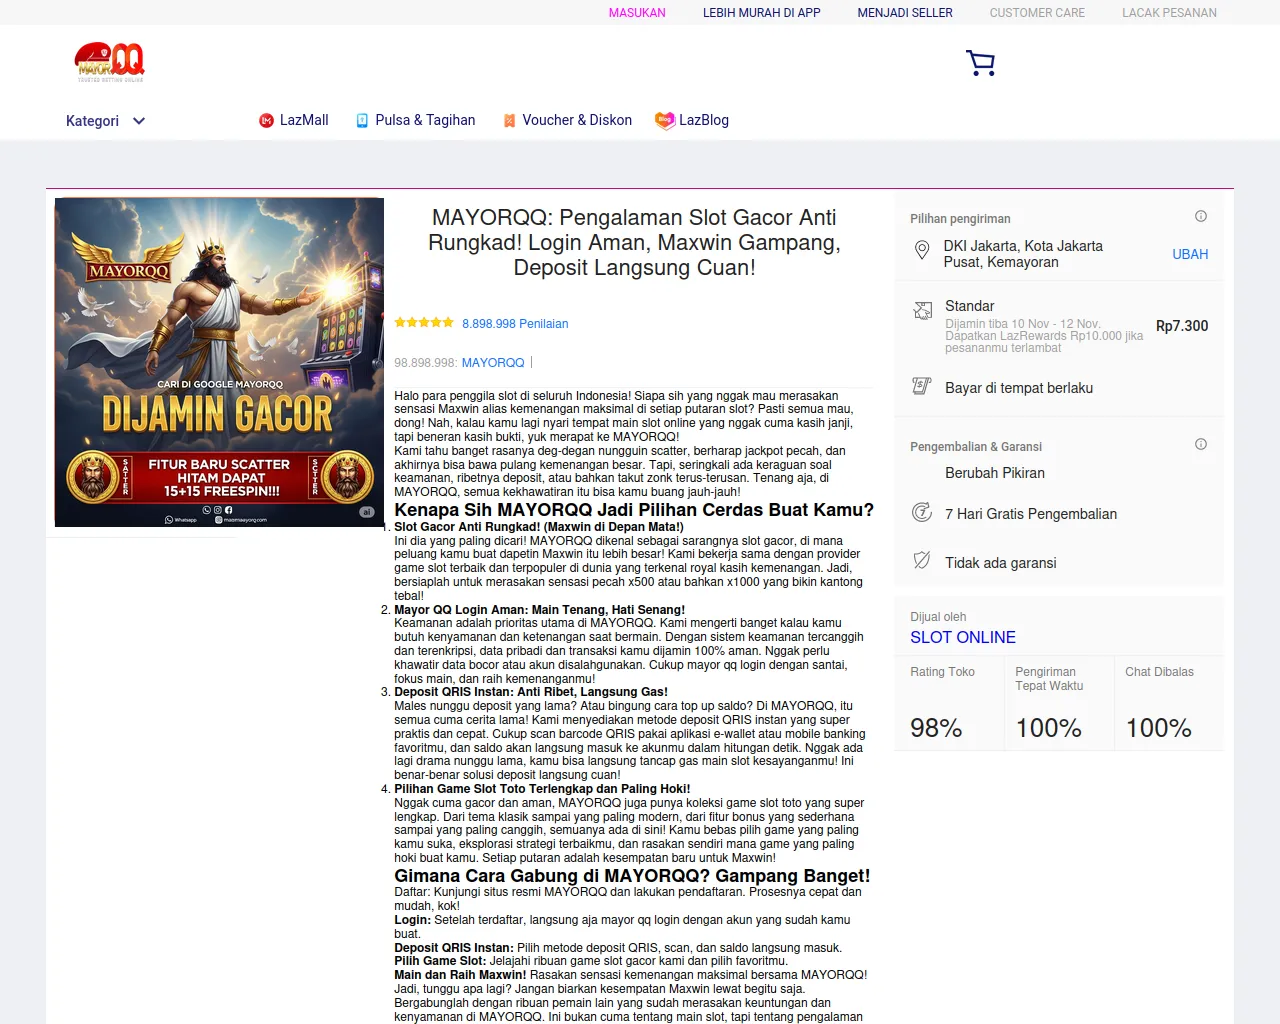Image resolution: width=1280 pixels, height=1024 pixels.
Task: Click the product promo image thumbnail
Action: (x=219, y=362)
